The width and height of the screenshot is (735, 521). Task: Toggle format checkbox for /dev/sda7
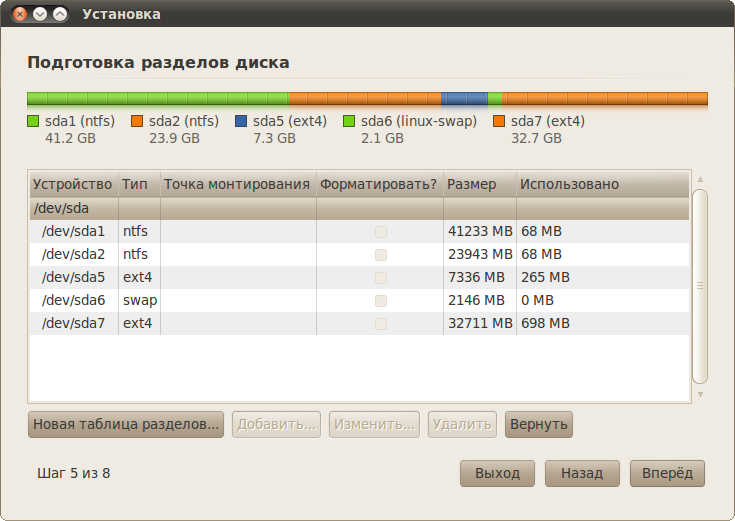(x=381, y=324)
